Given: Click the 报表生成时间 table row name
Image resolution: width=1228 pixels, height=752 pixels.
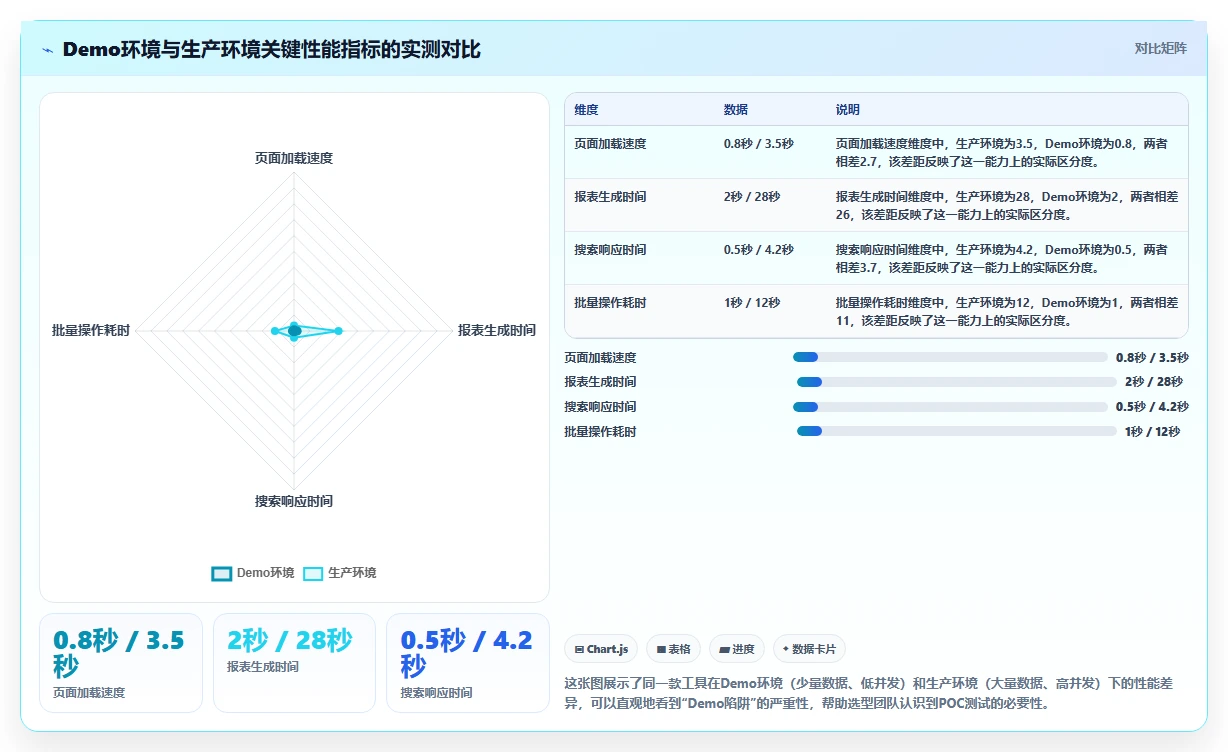Looking at the screenshot, I should tap(610, 197).
